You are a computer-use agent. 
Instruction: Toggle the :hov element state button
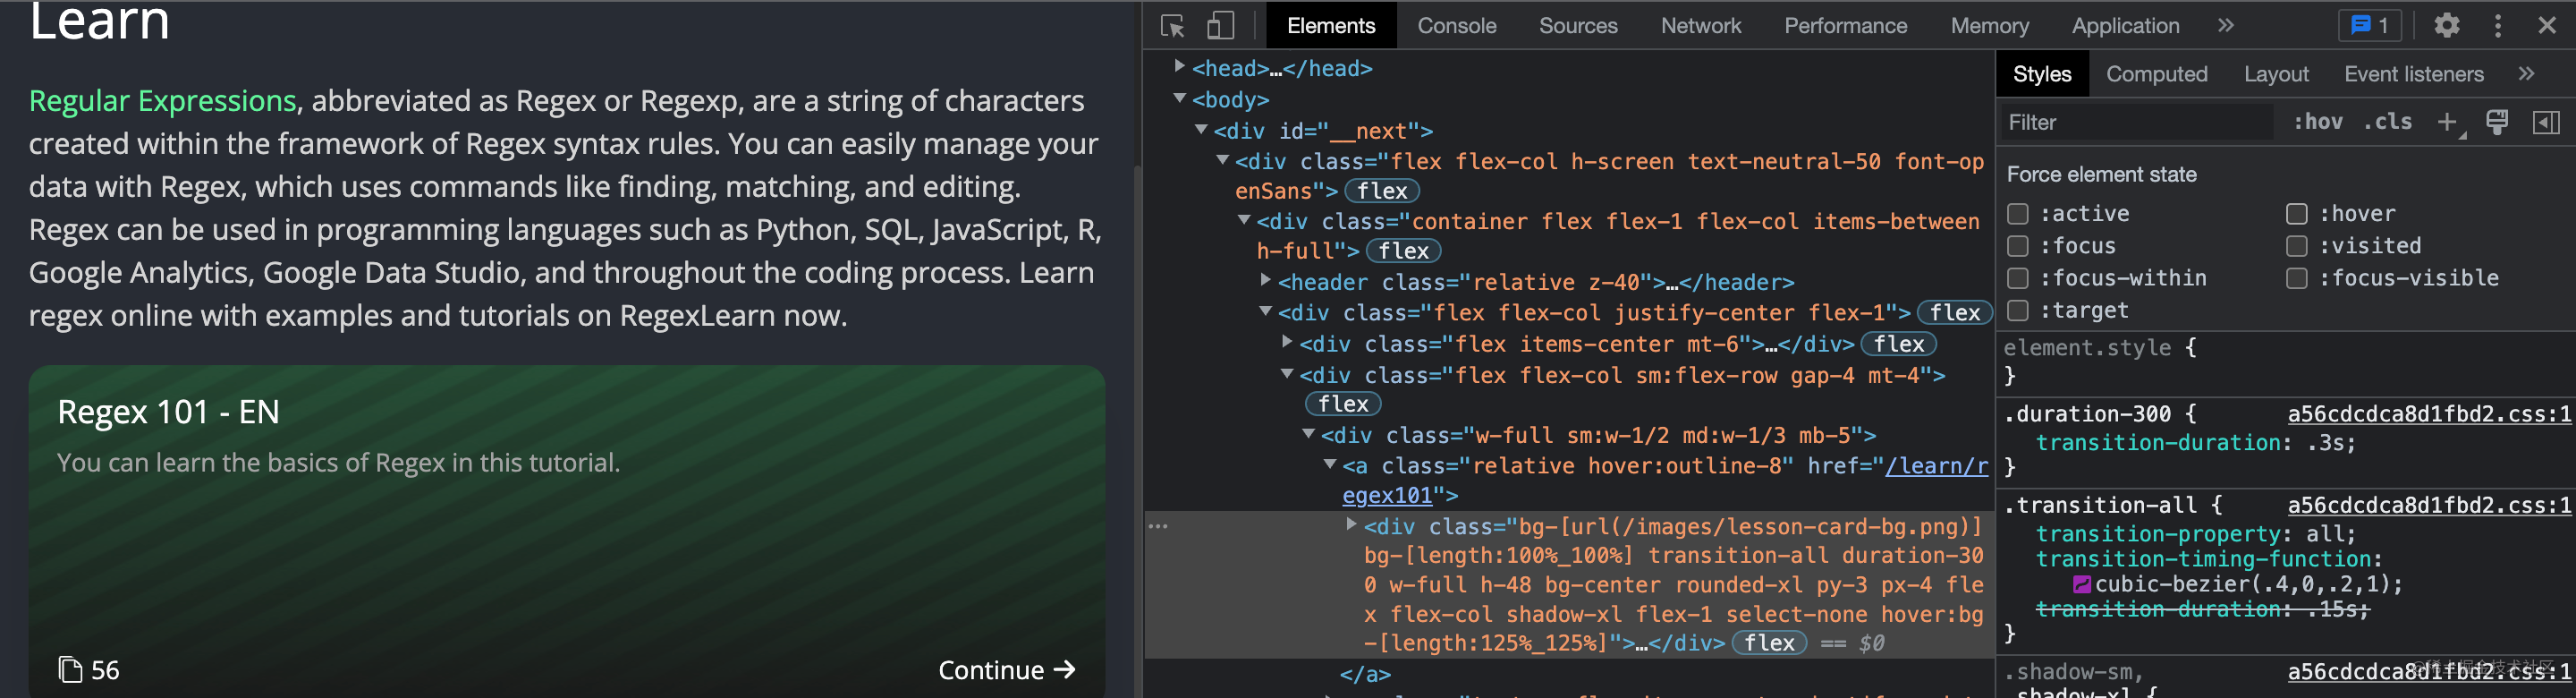point(2317,122)
